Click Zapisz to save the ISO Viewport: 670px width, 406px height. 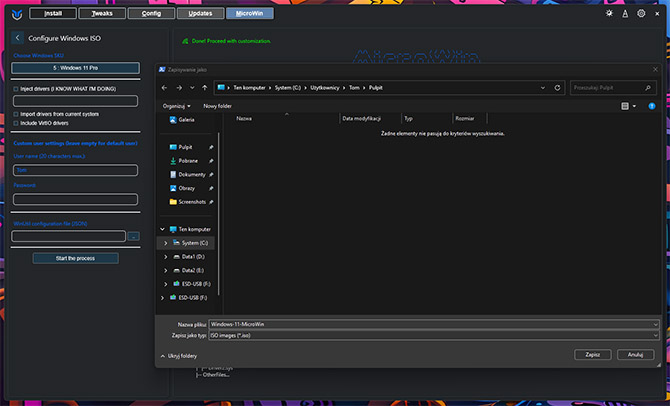593,355
